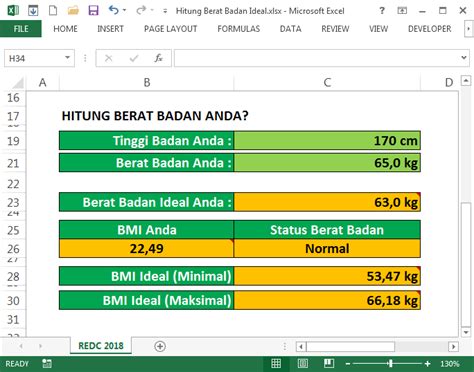
Task: Select the 170 cm height cell
Action: click(x=327, y=141)
